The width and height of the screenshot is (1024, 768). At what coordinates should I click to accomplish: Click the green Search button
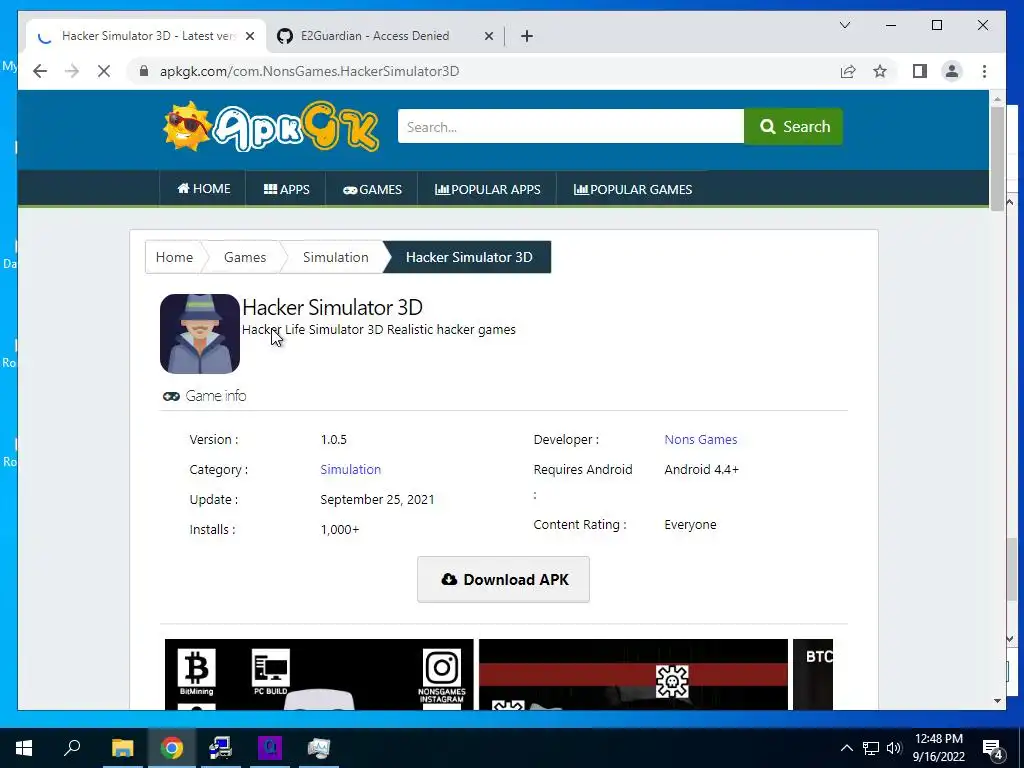(x=793, y=126)
